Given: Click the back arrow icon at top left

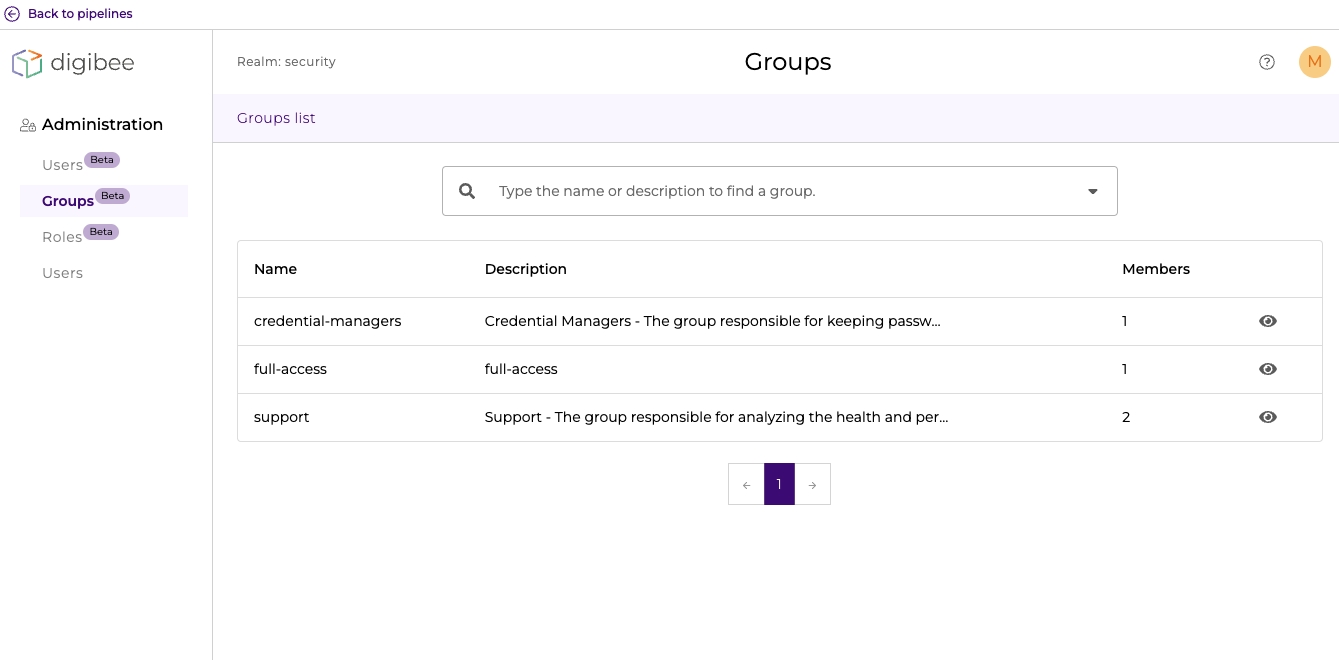Looking at the screenshot, I should (x=13, y=14).
